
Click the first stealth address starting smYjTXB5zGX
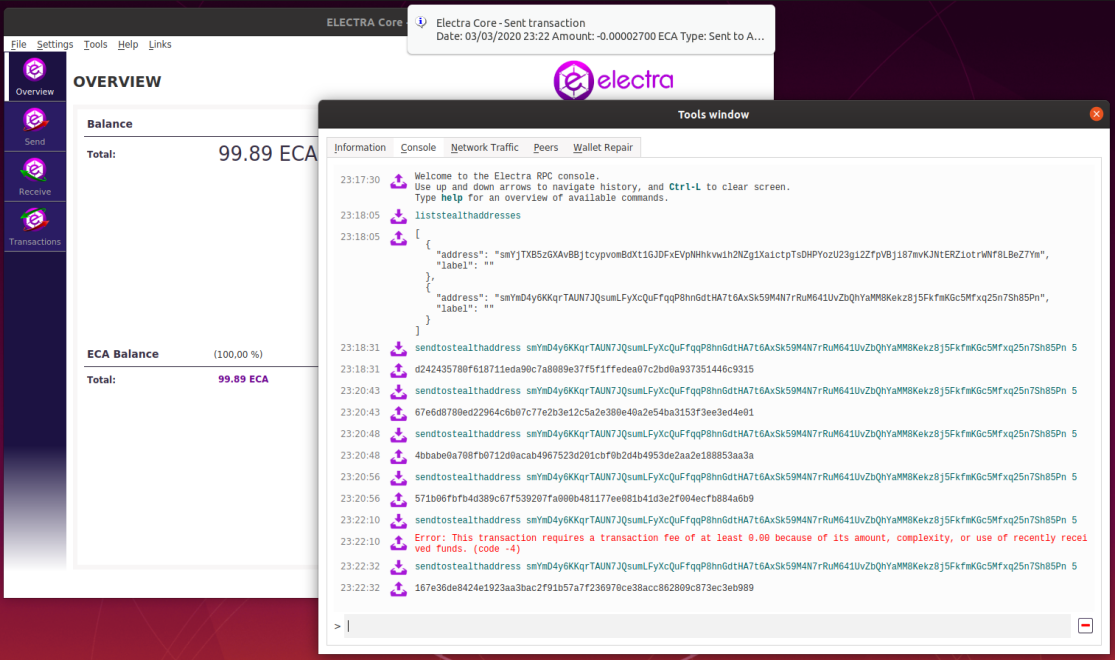click(769, 255)
